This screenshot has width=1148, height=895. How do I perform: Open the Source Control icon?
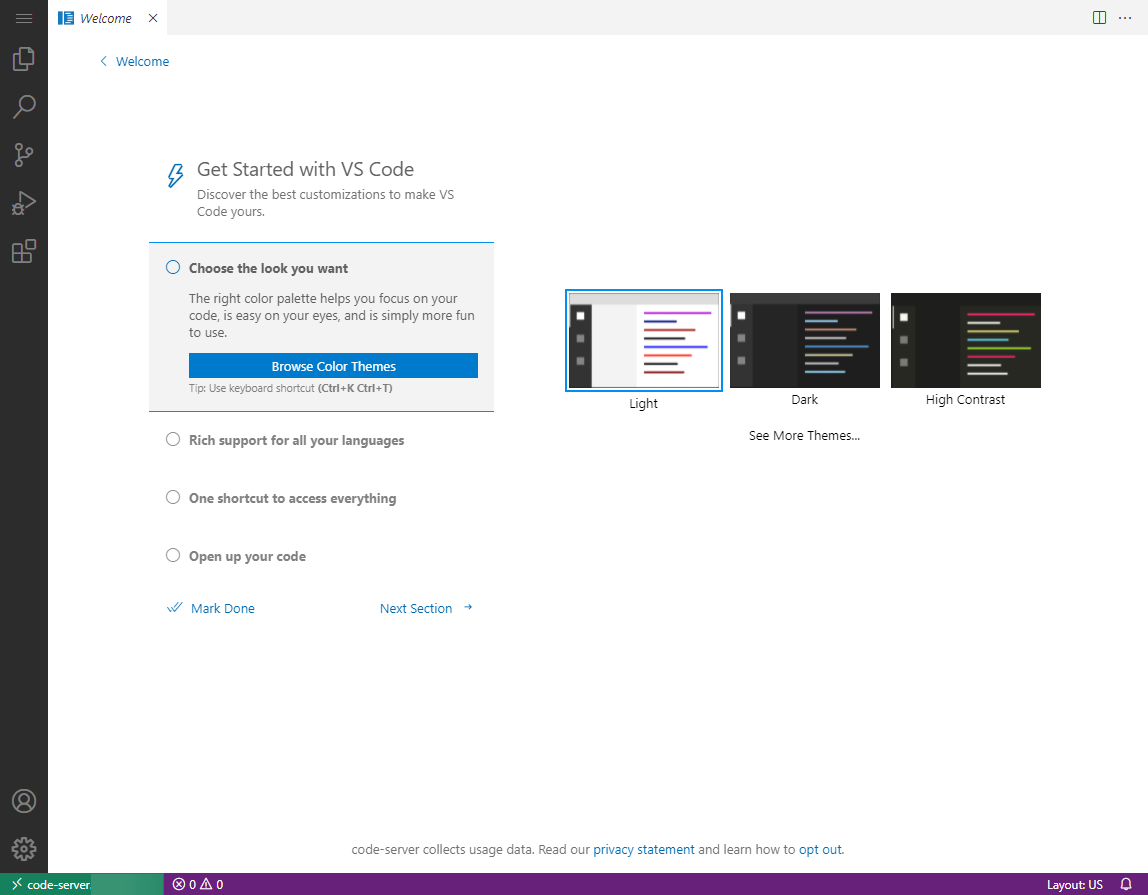coord(24,154)
